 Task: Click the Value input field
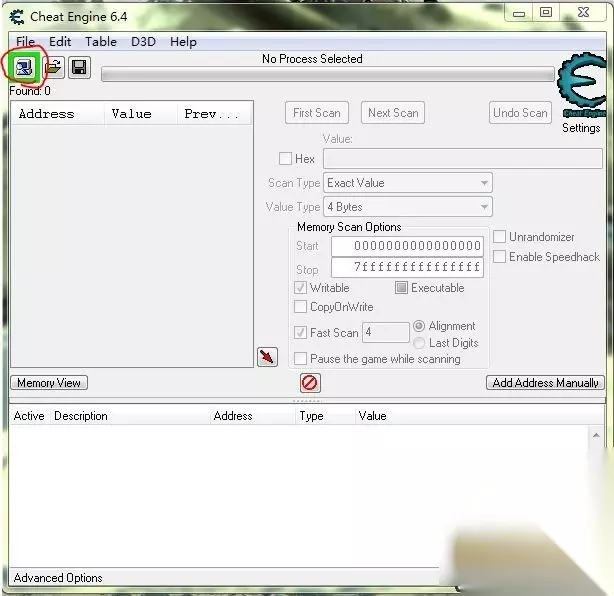(463, 159)
